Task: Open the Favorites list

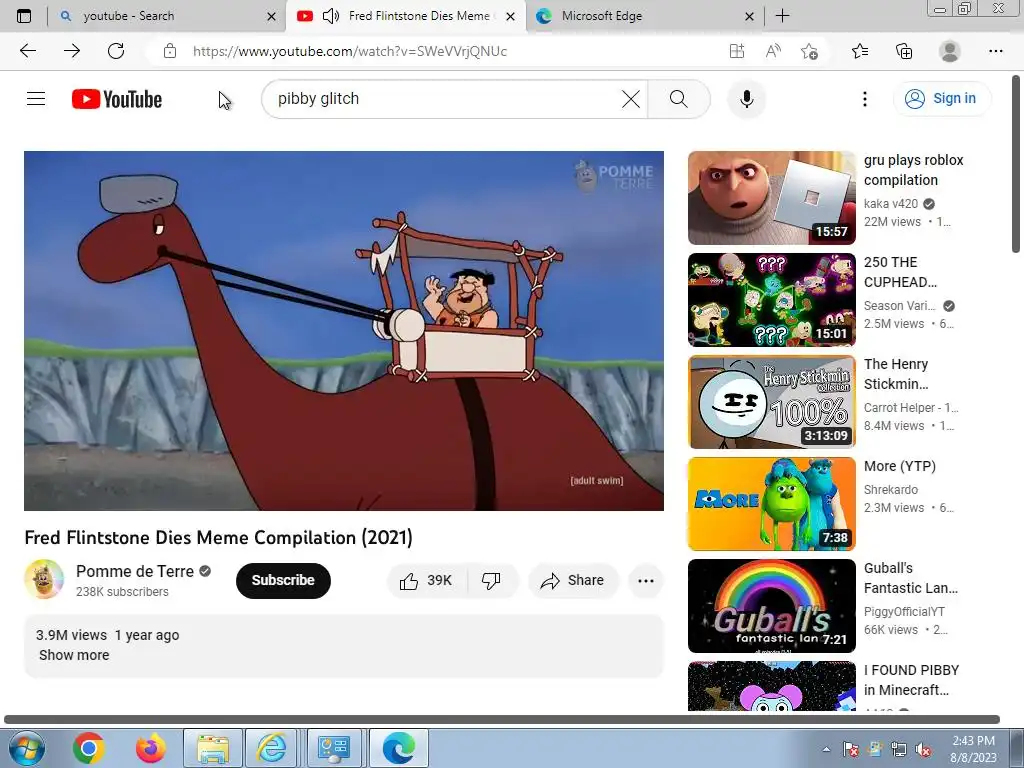Action: (x=860, y=51)
